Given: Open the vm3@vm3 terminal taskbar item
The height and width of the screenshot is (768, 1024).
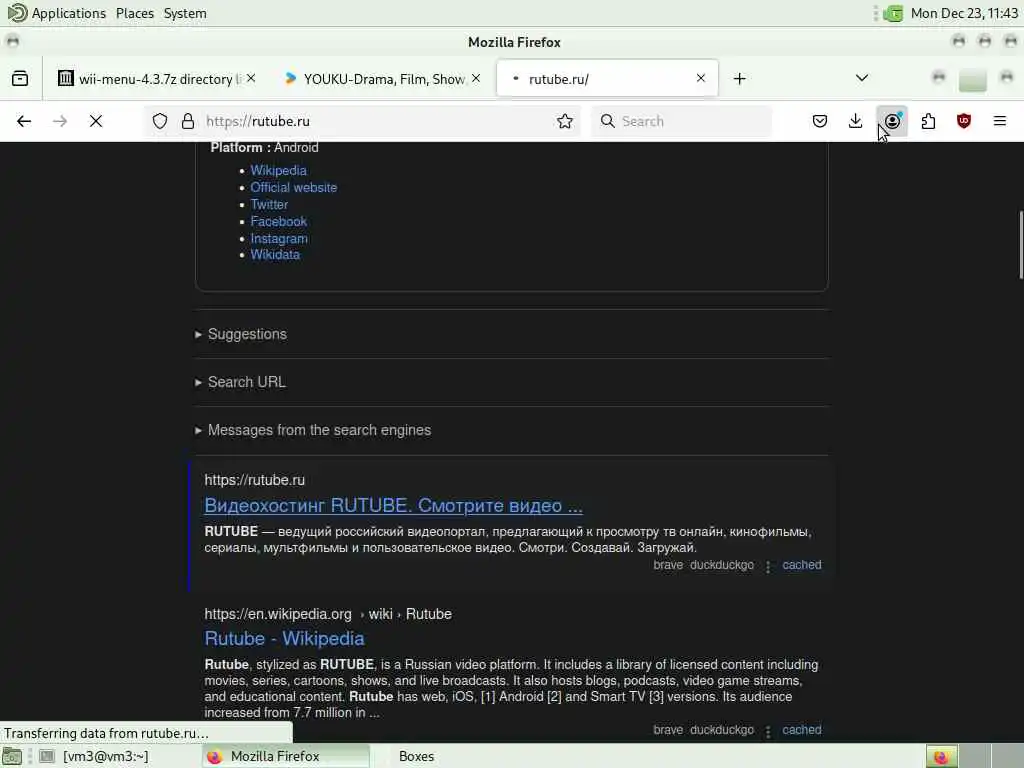Looking at the screenshot, I should click(x=95, y=756).
